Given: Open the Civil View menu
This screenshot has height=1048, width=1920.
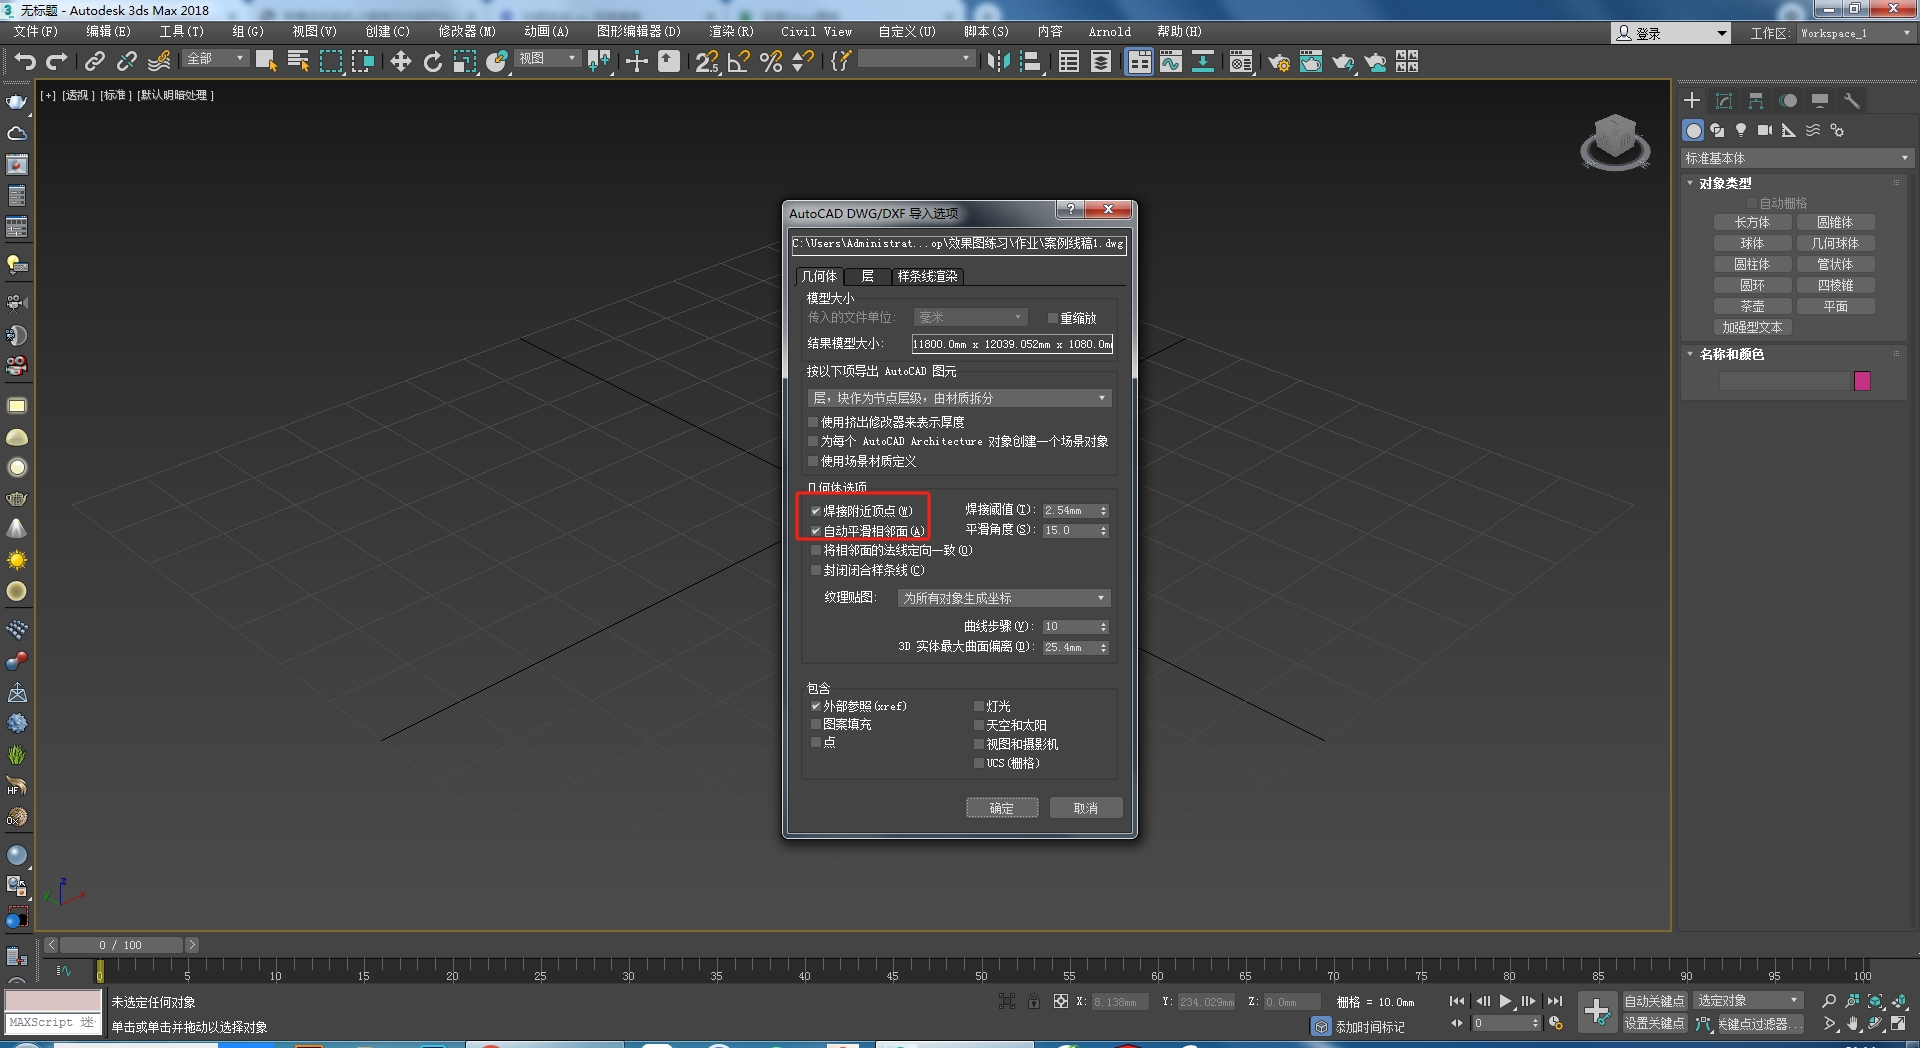Looking at the screenshot, I should pyautogui.click(x=816, y=32).
